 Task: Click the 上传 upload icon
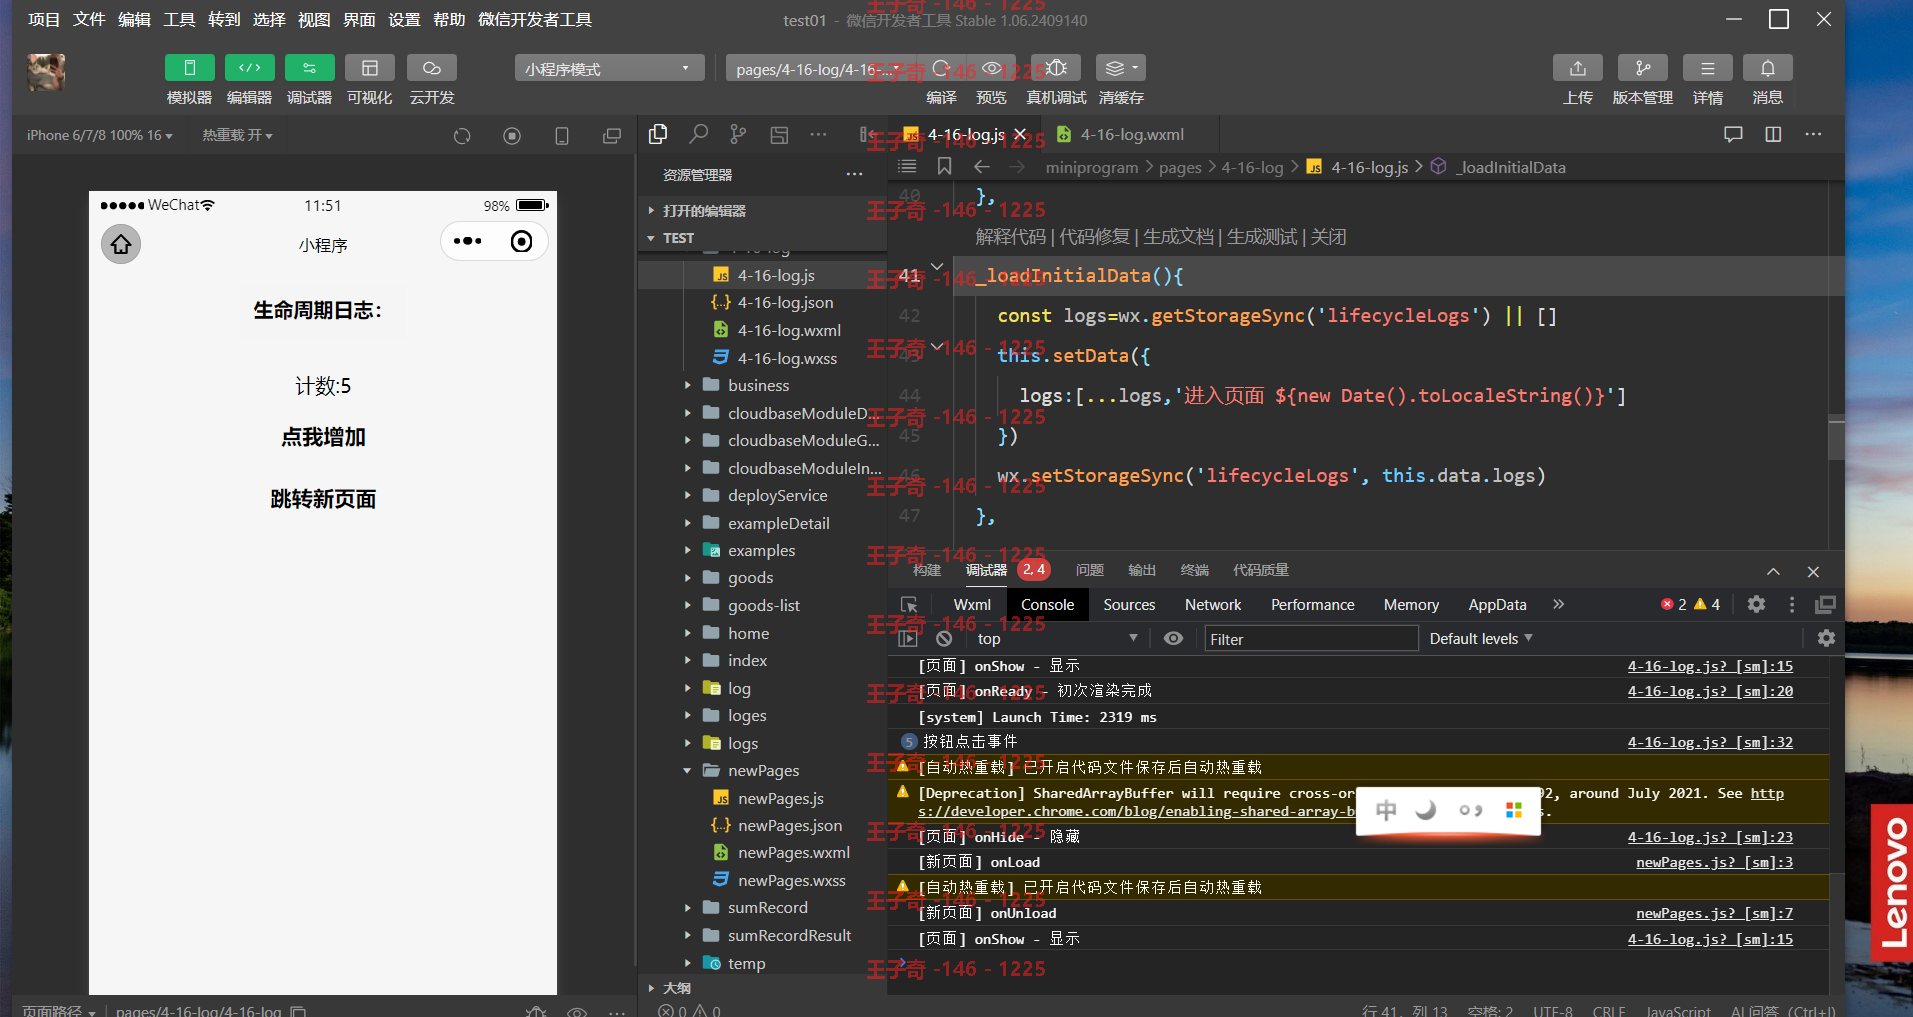point(1577,68)
